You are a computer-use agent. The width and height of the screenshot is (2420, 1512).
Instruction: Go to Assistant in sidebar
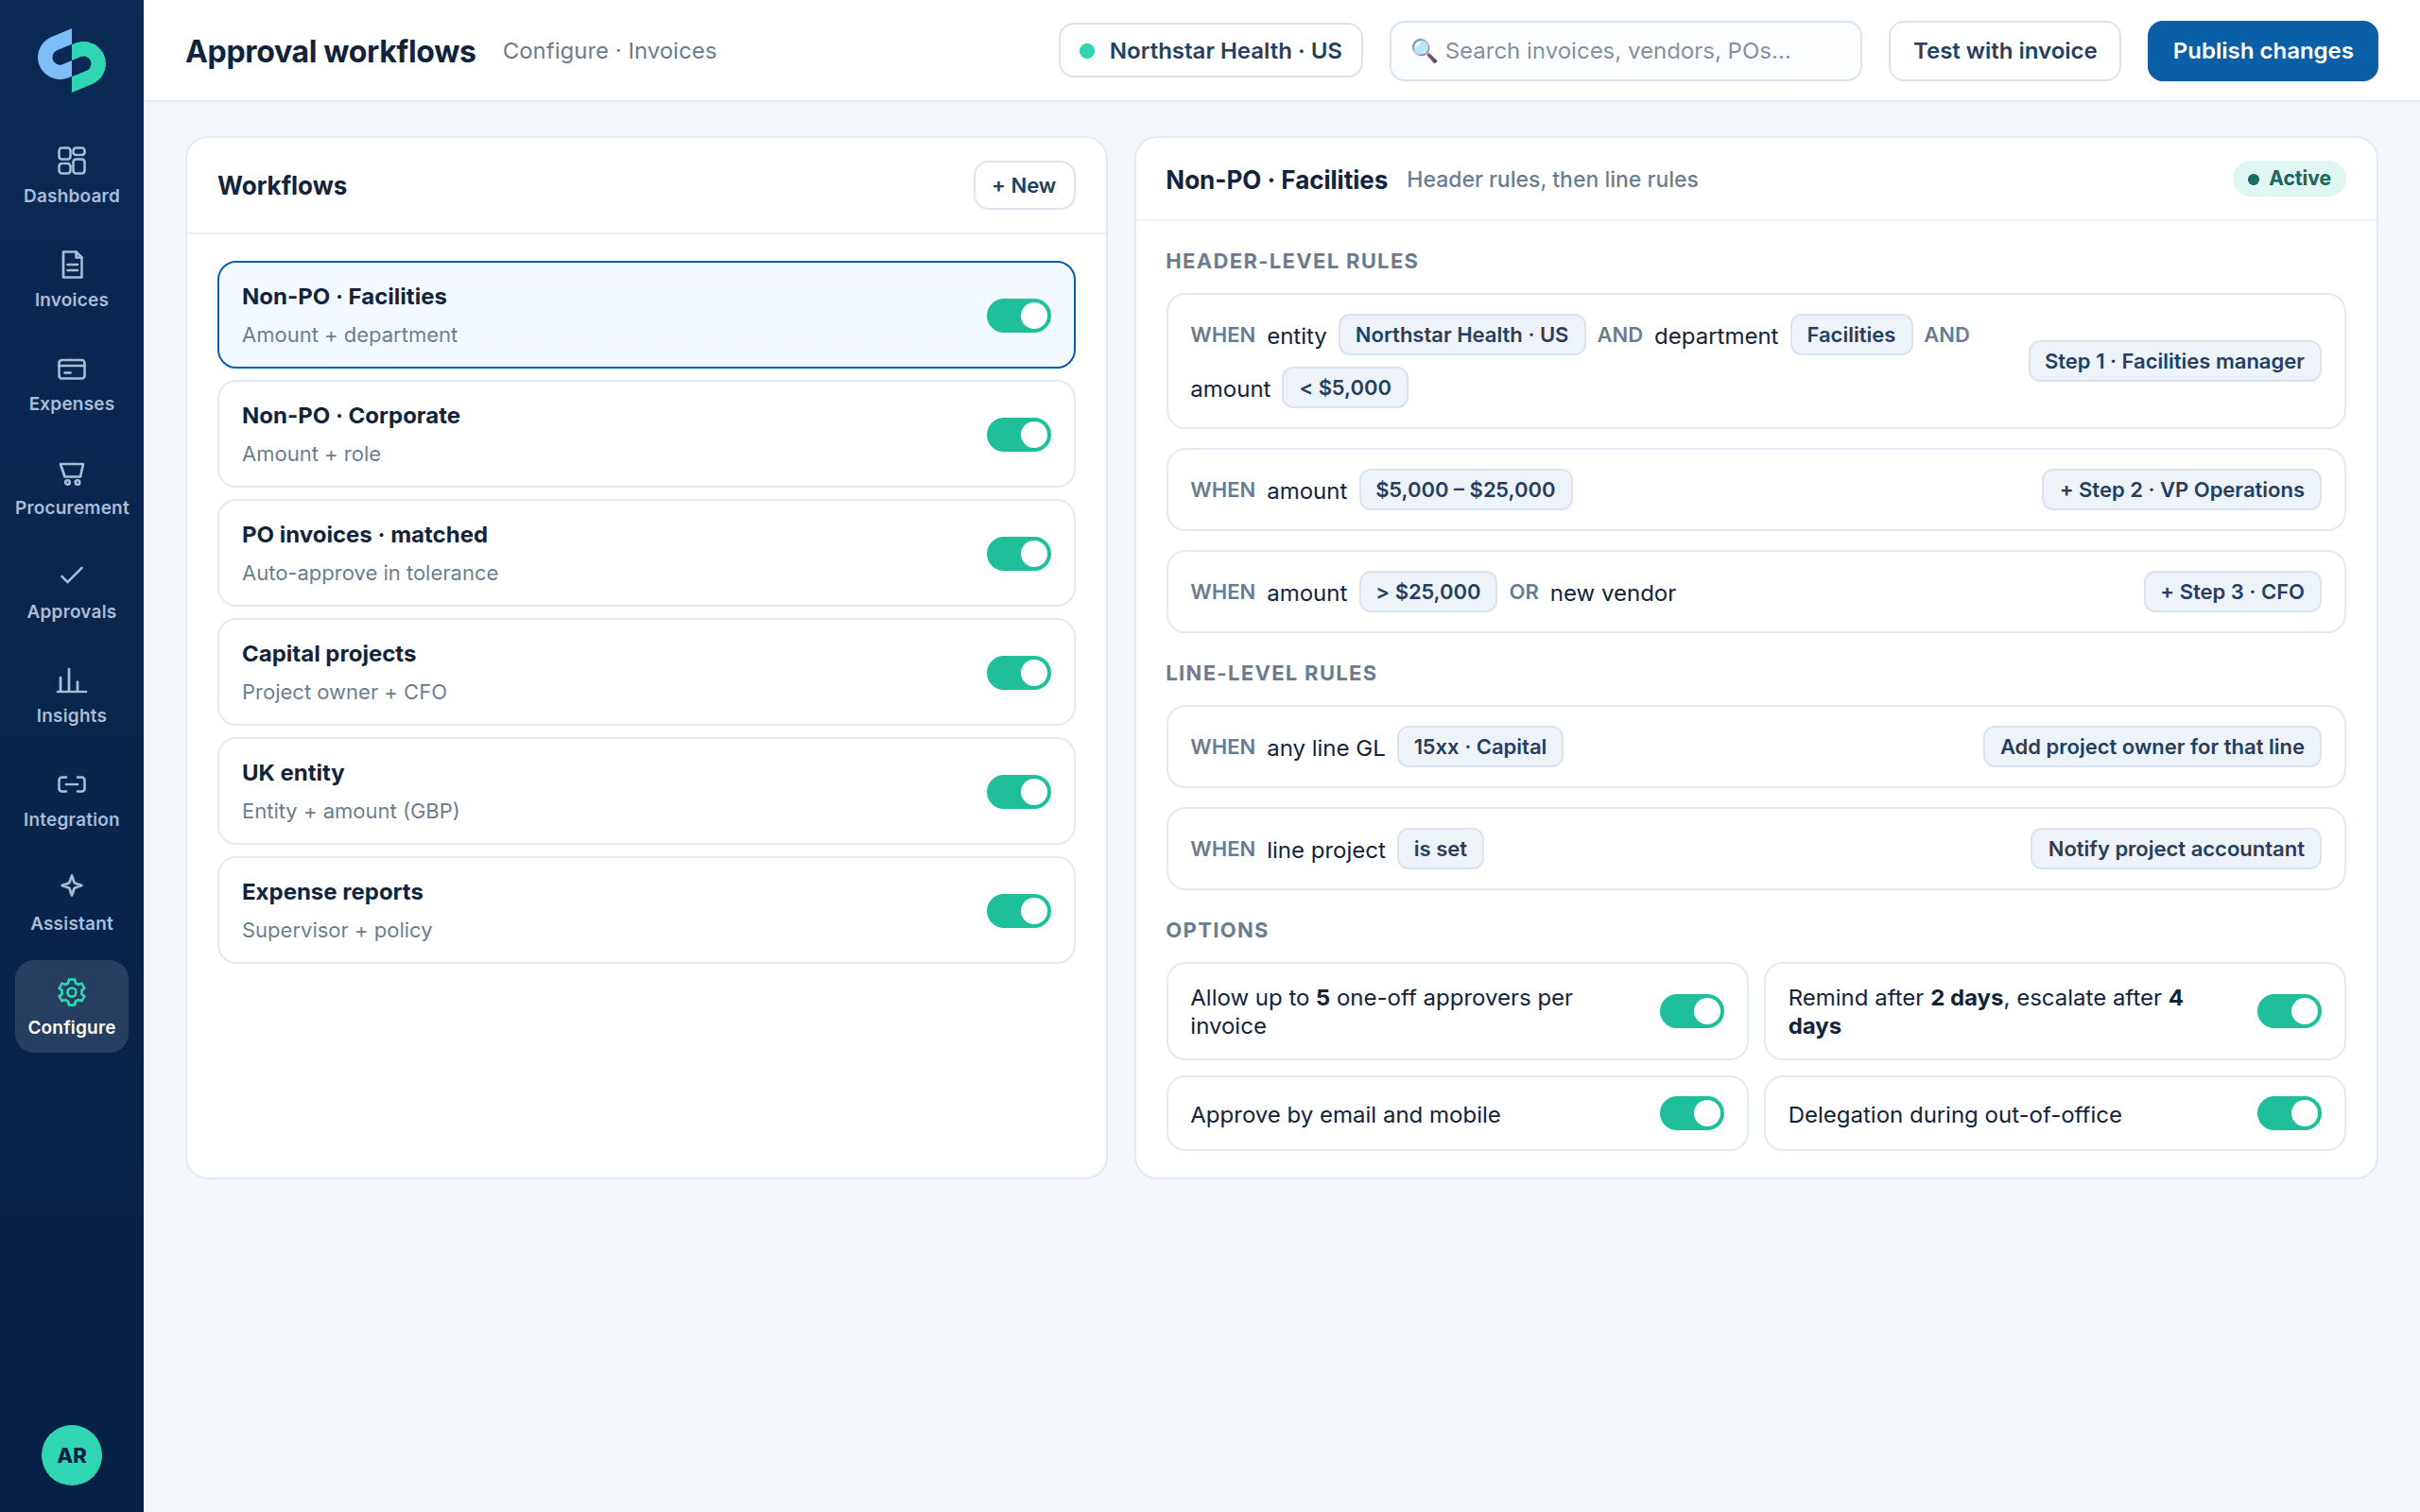click(x=71, y=903)
